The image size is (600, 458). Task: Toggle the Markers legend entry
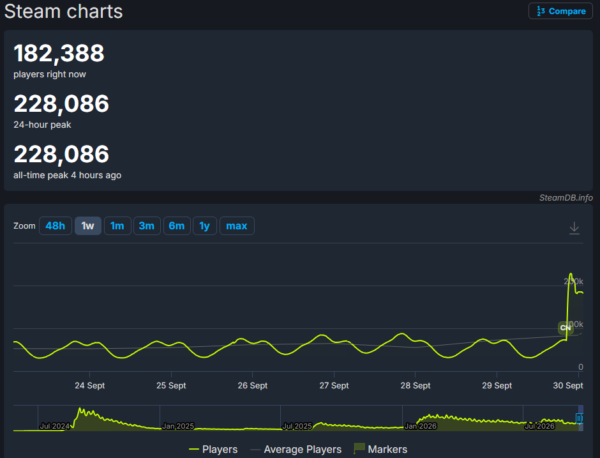[381, 449]
